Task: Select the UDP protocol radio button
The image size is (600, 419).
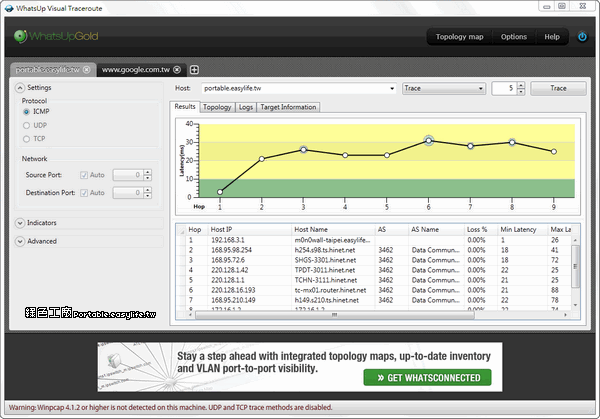Action: [x=26, y=126]
